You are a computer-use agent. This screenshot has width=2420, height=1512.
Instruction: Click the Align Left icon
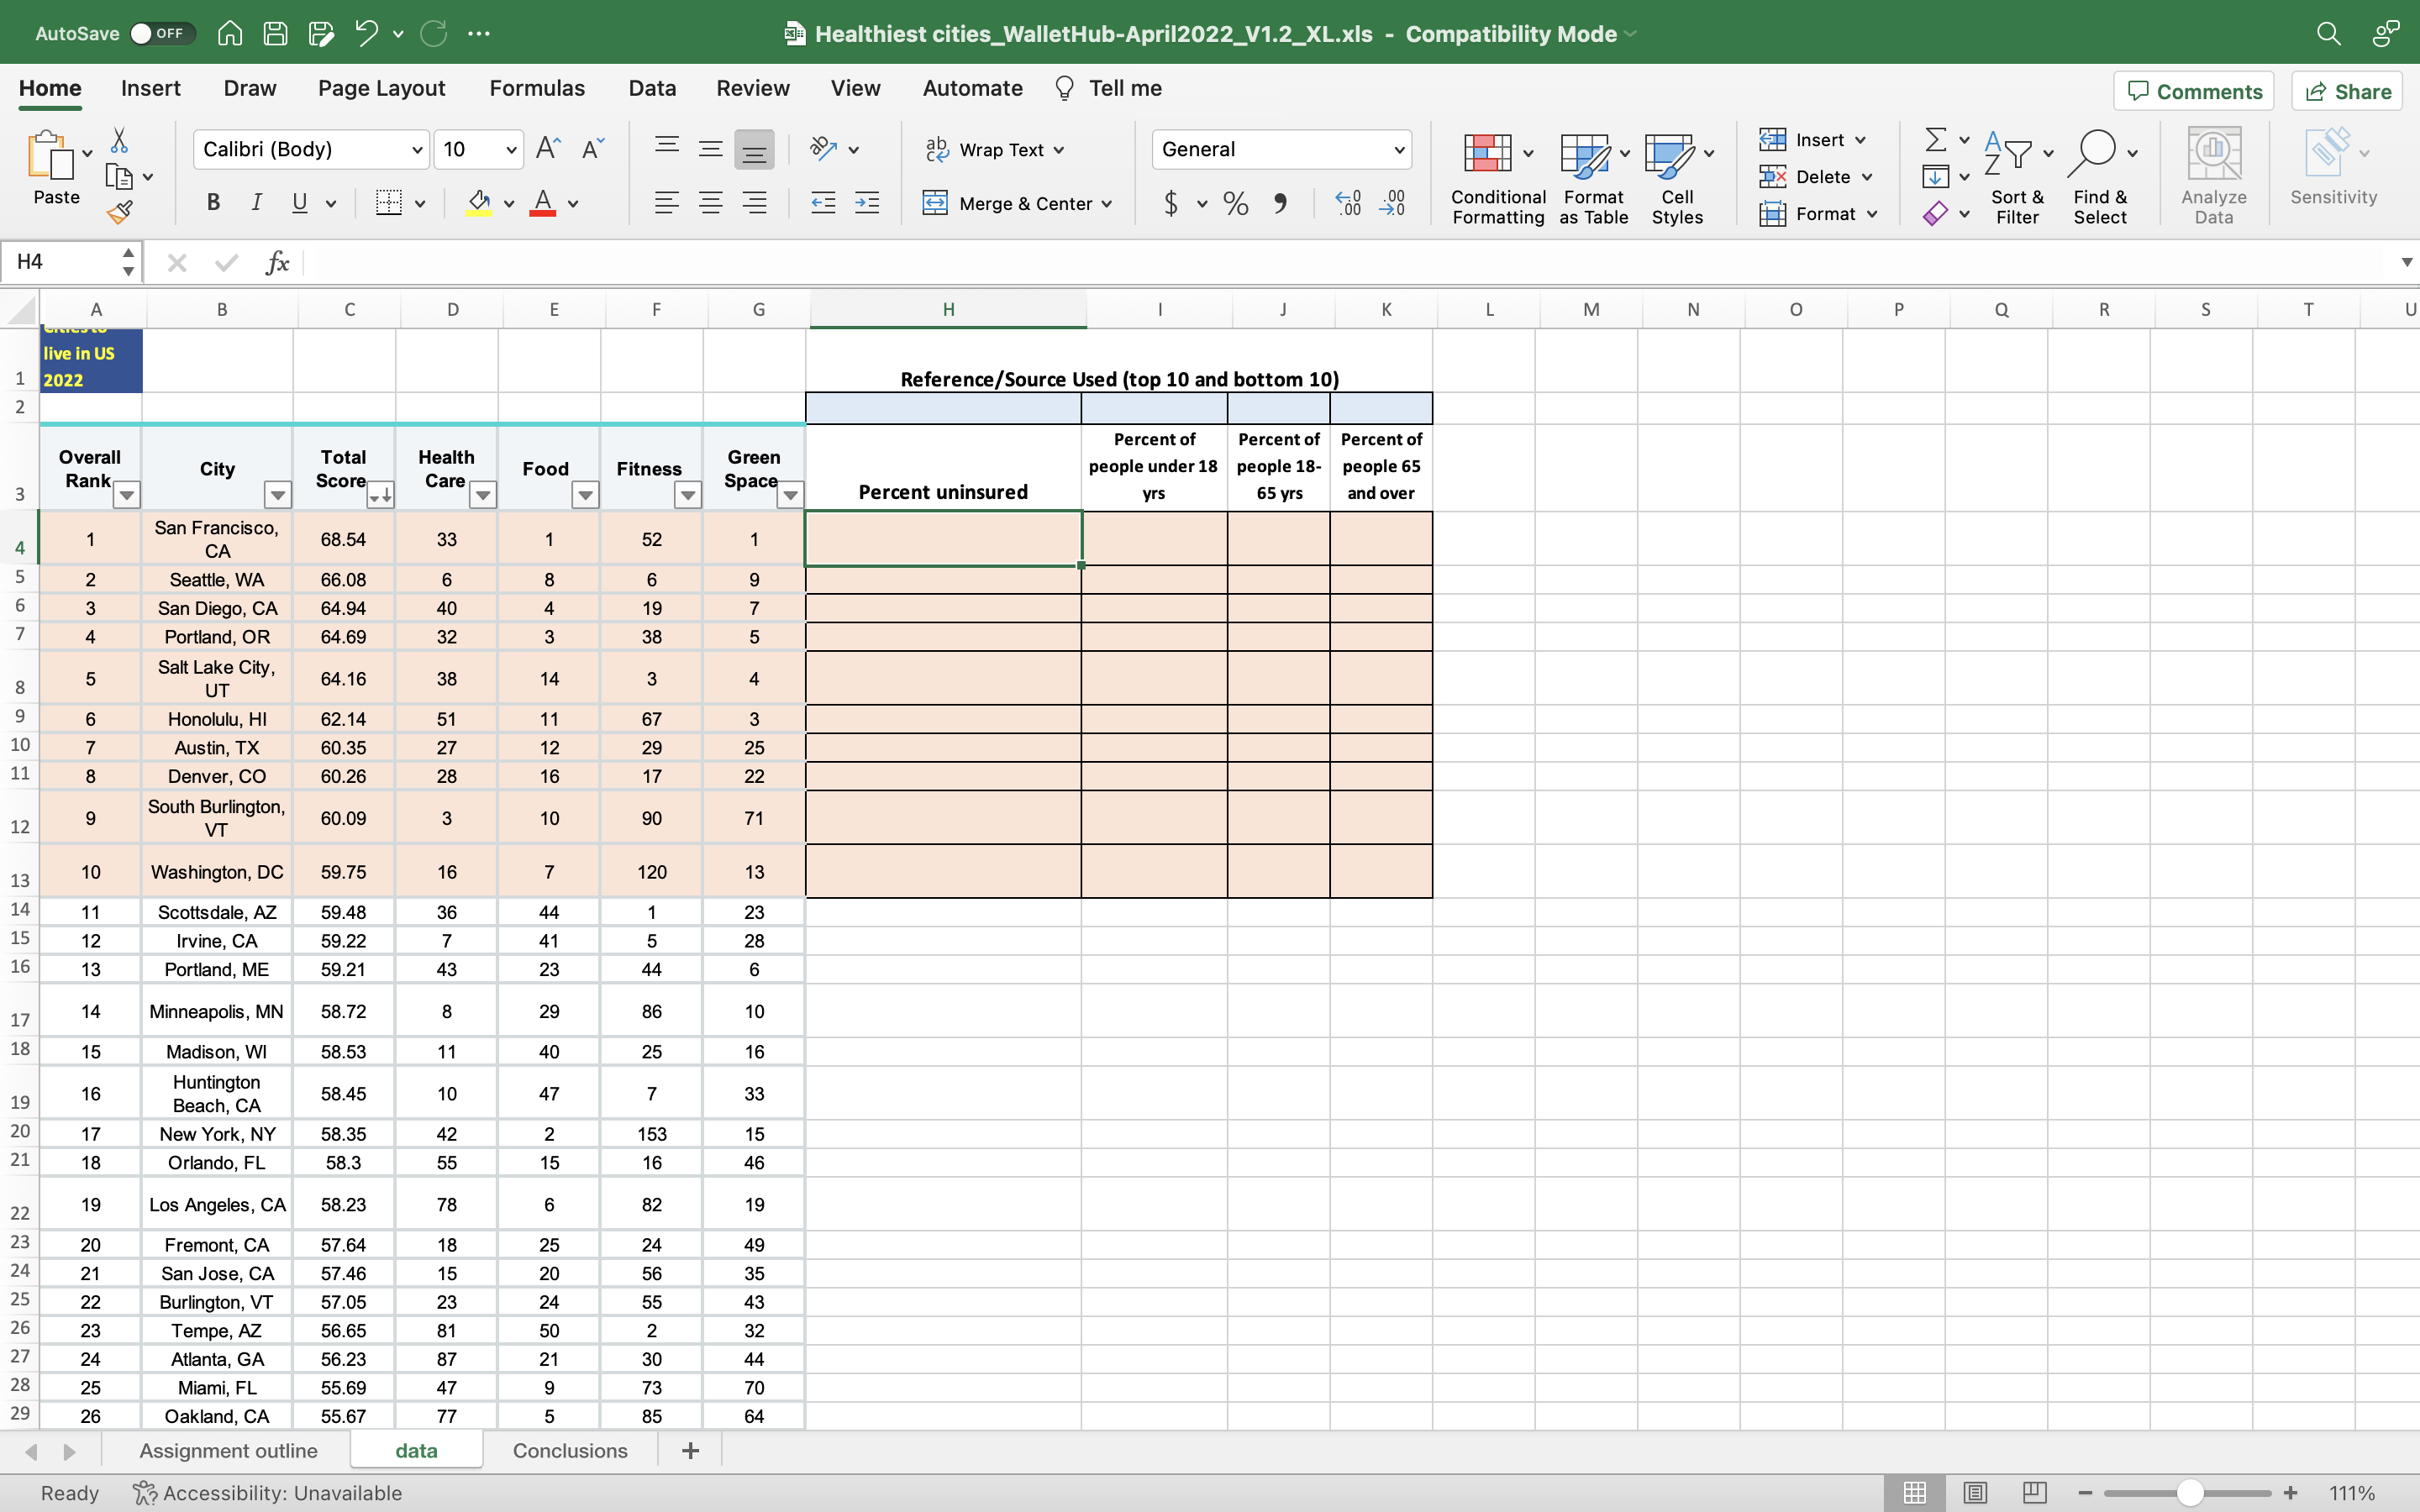point(667,203)
